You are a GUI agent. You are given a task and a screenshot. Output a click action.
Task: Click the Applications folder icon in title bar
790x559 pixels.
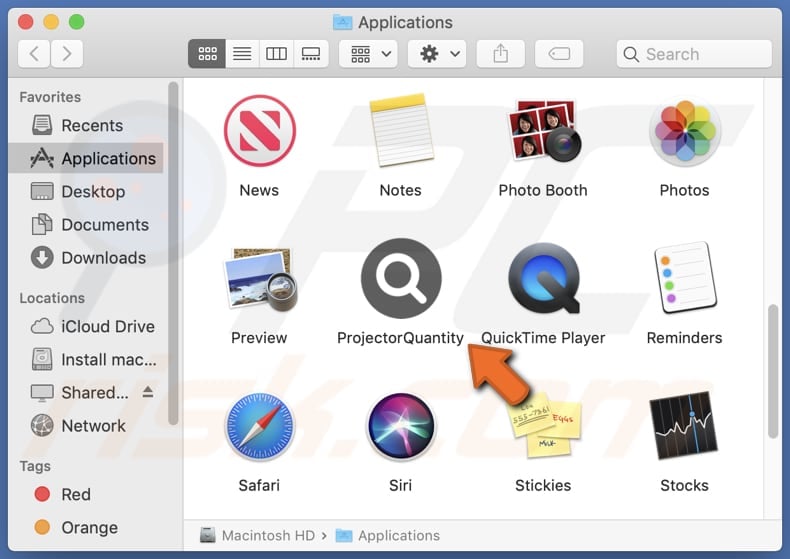tap(343, 22)
